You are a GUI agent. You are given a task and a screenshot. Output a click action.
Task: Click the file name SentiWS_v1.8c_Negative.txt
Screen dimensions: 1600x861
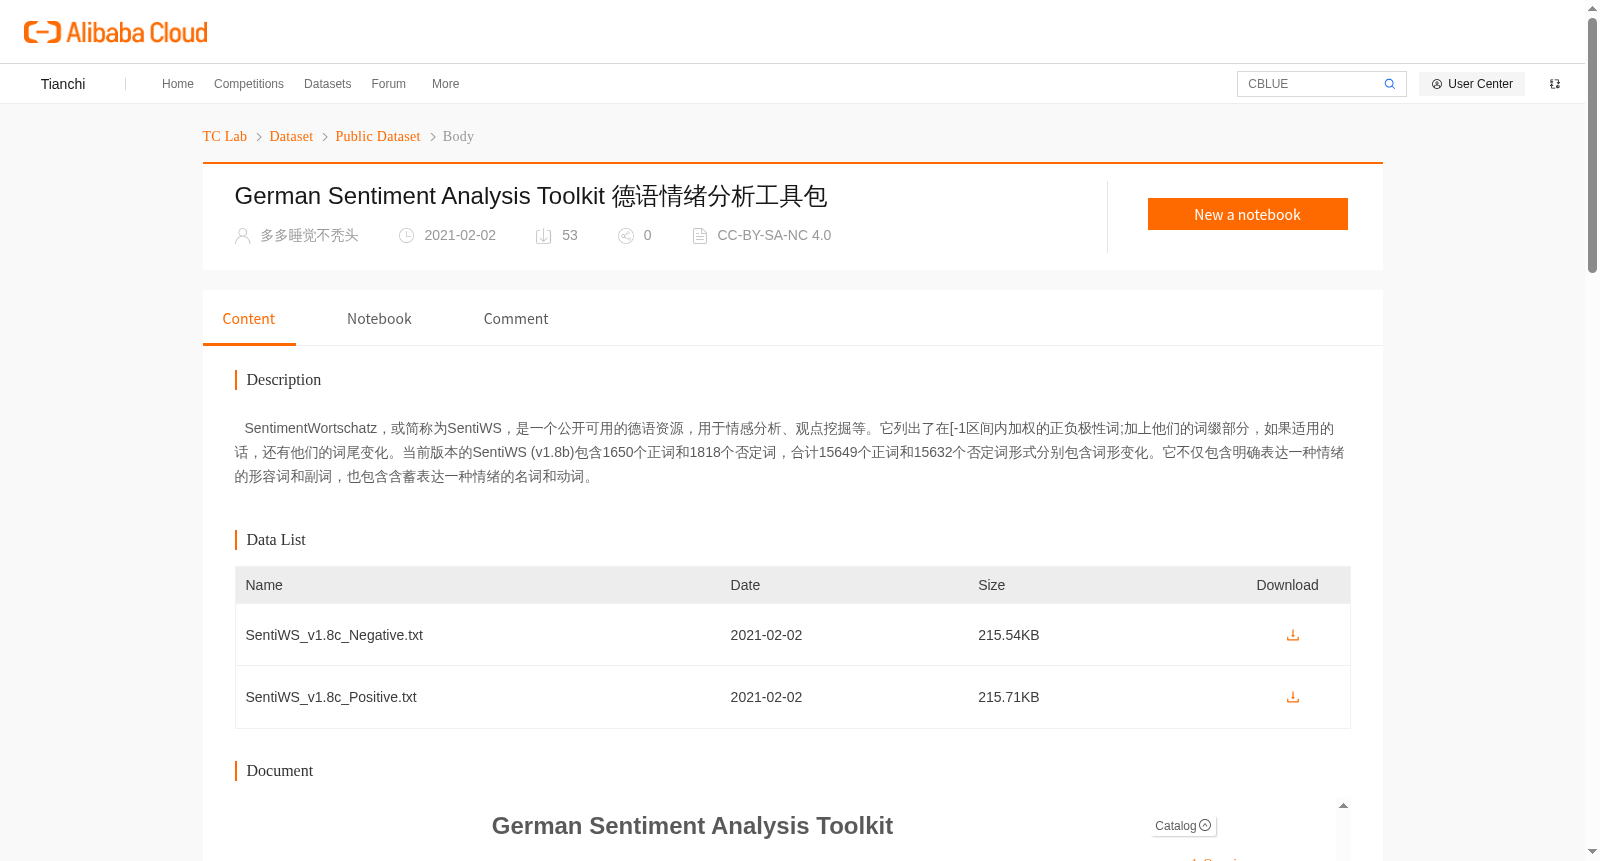334,635
